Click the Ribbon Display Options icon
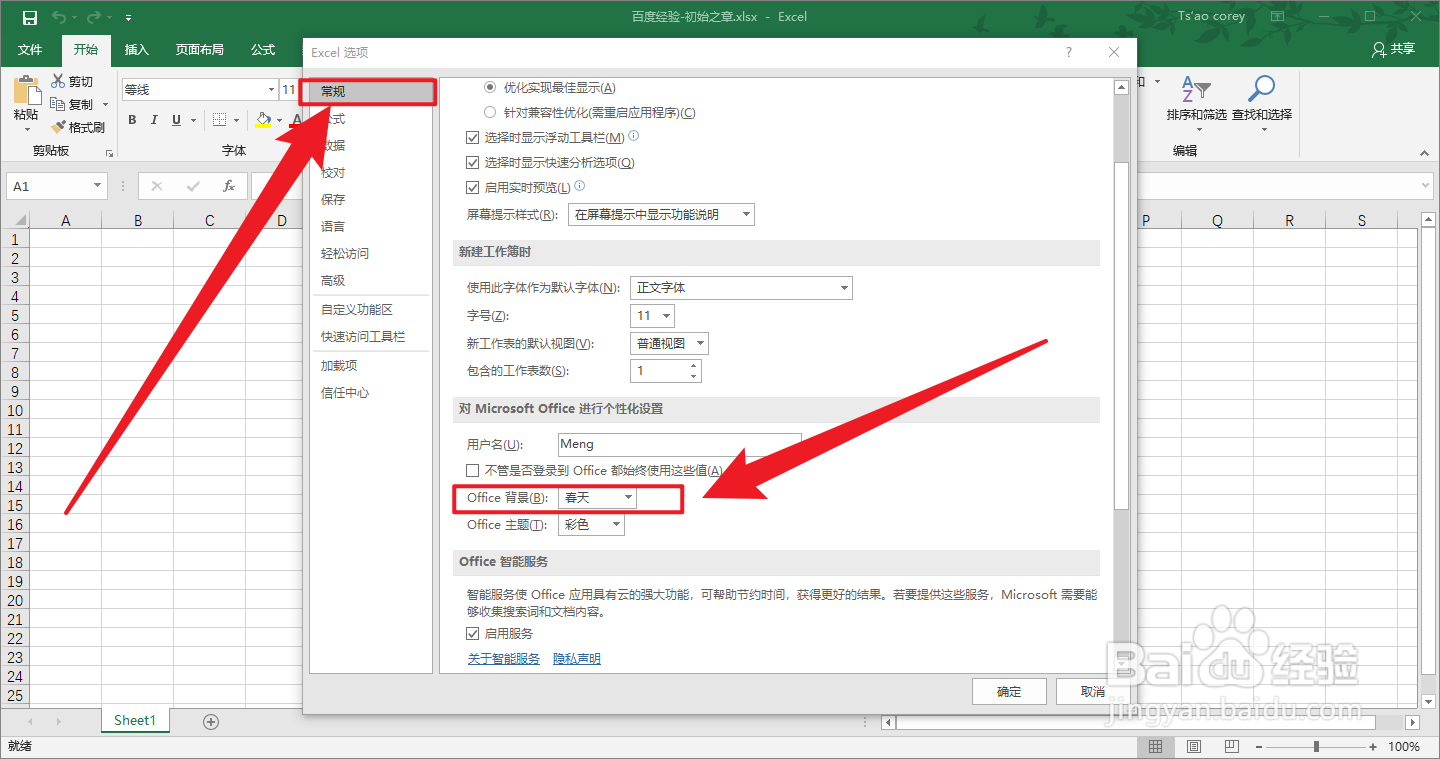Screen dimensions: 1440x759 click(1279, 17)
